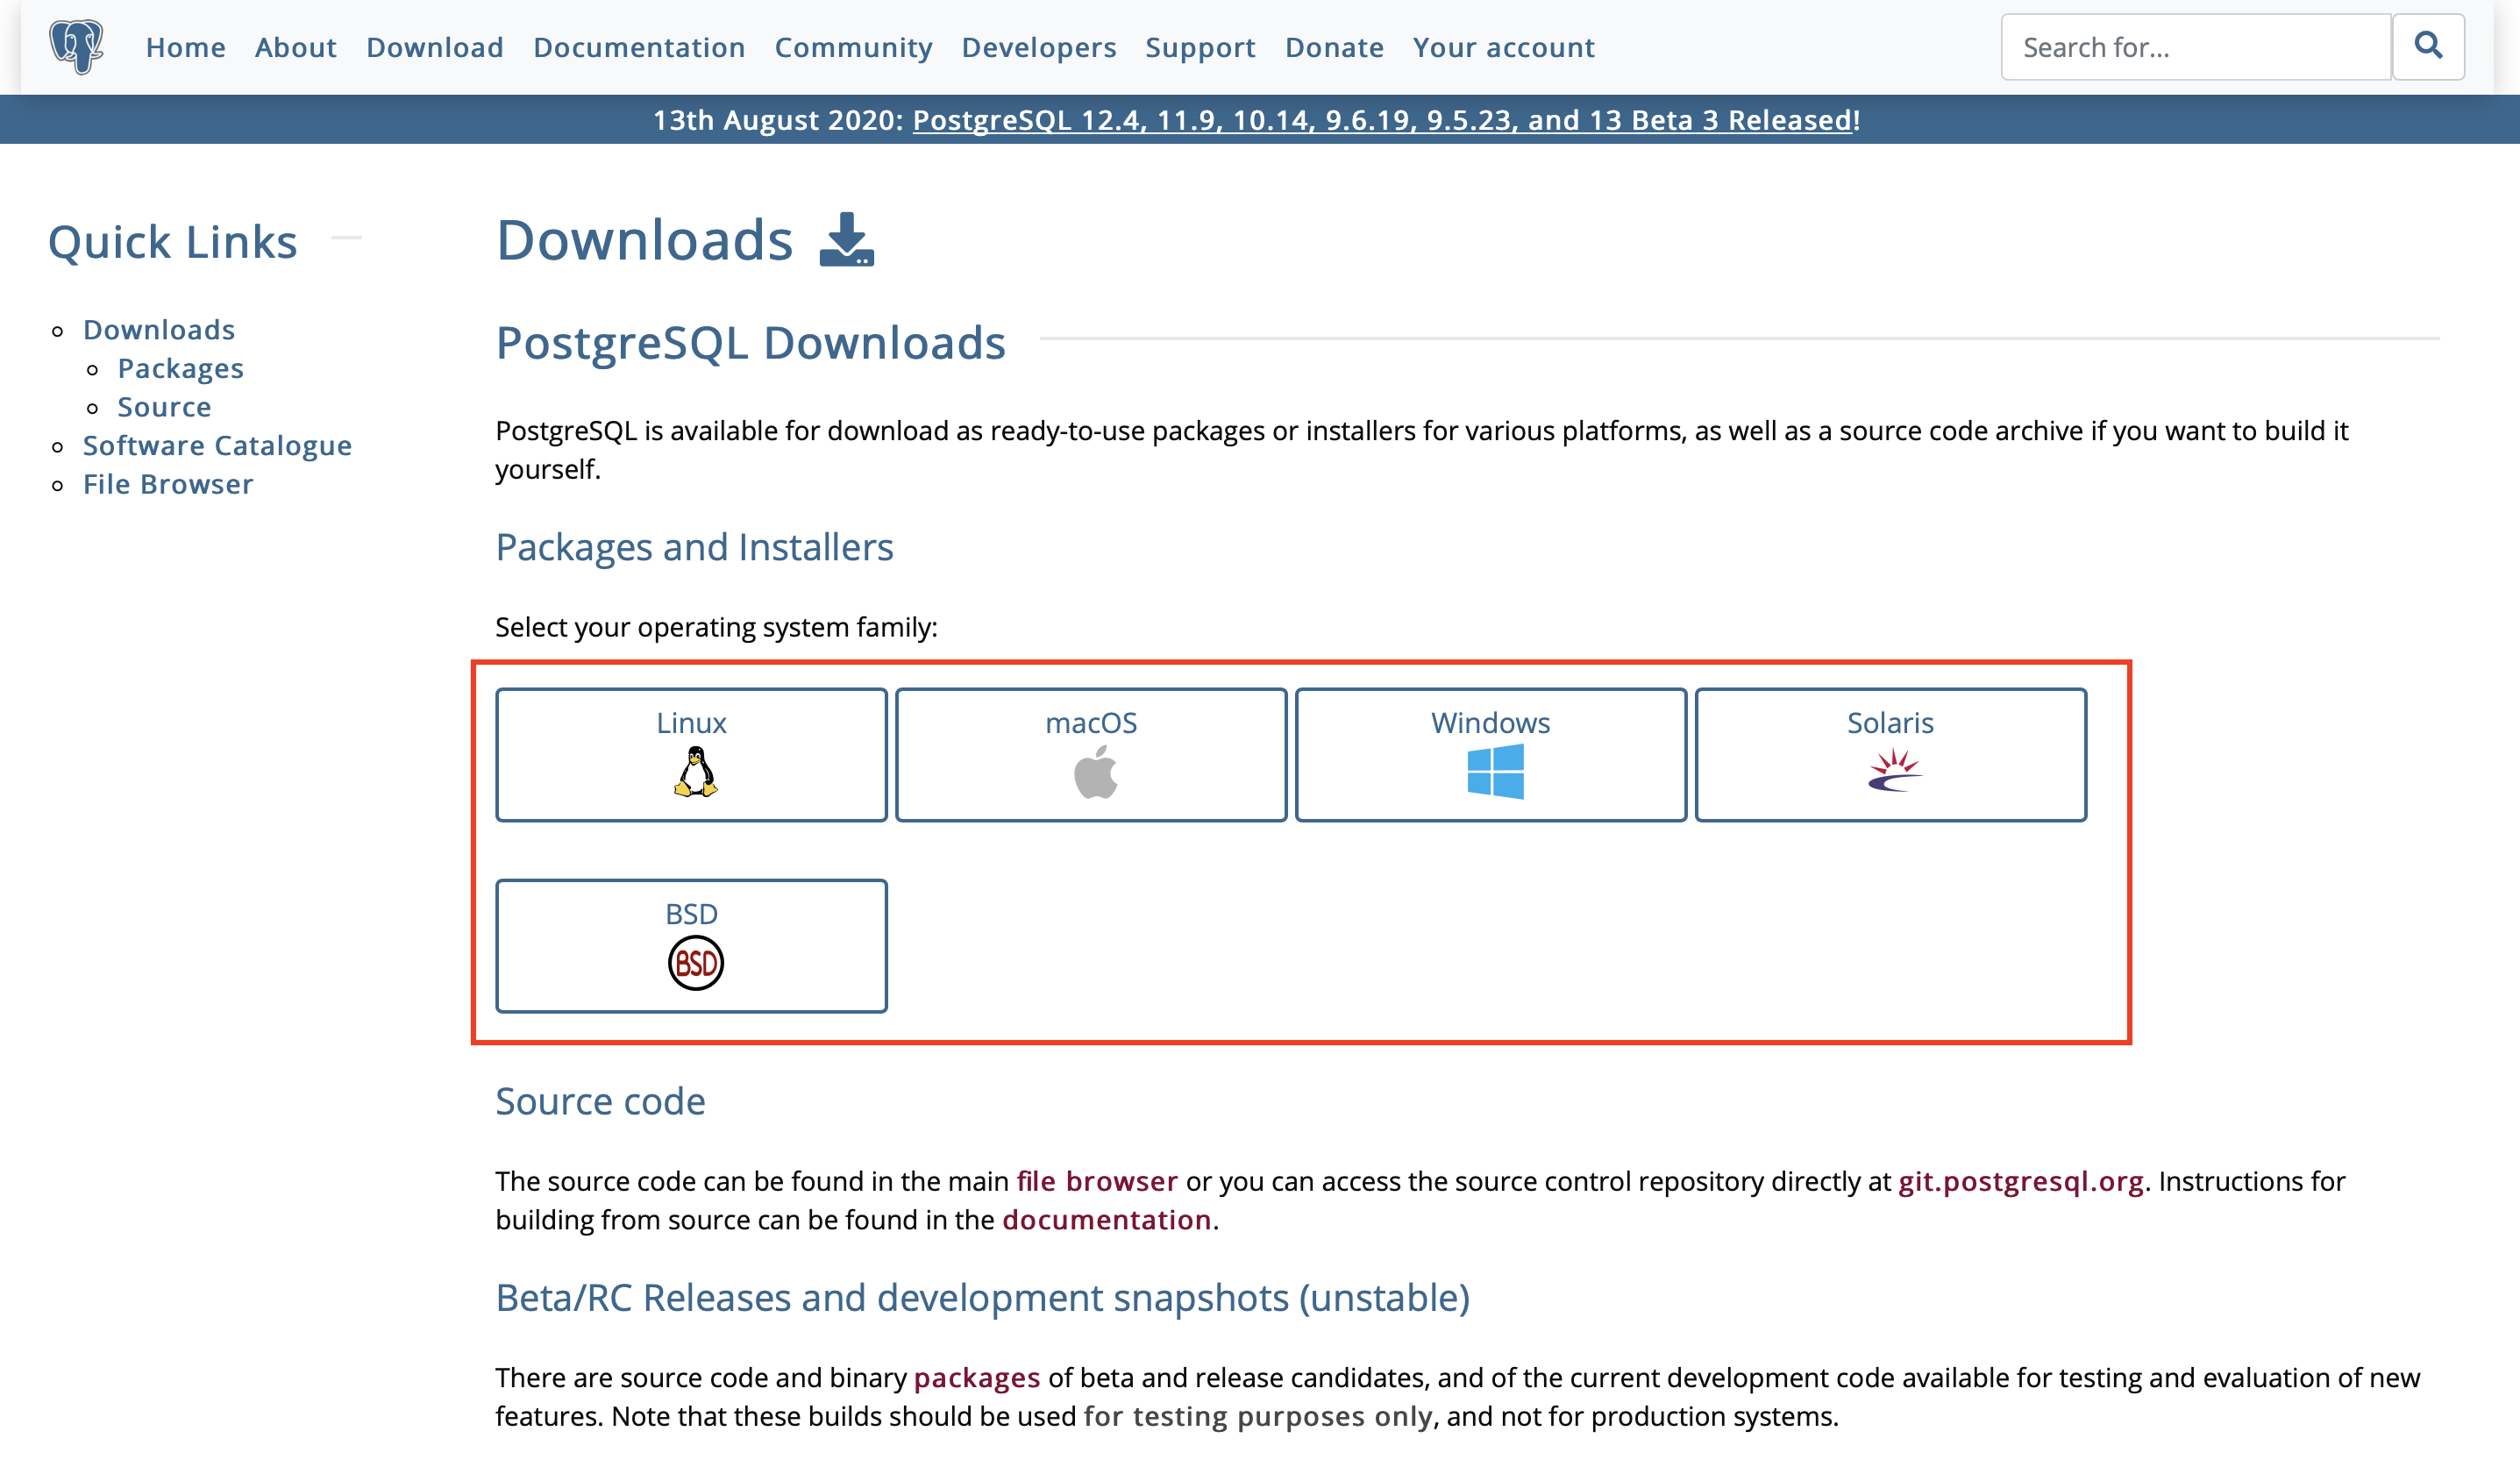
Task: Click the Downloads quick link
Action: point(157,328)
